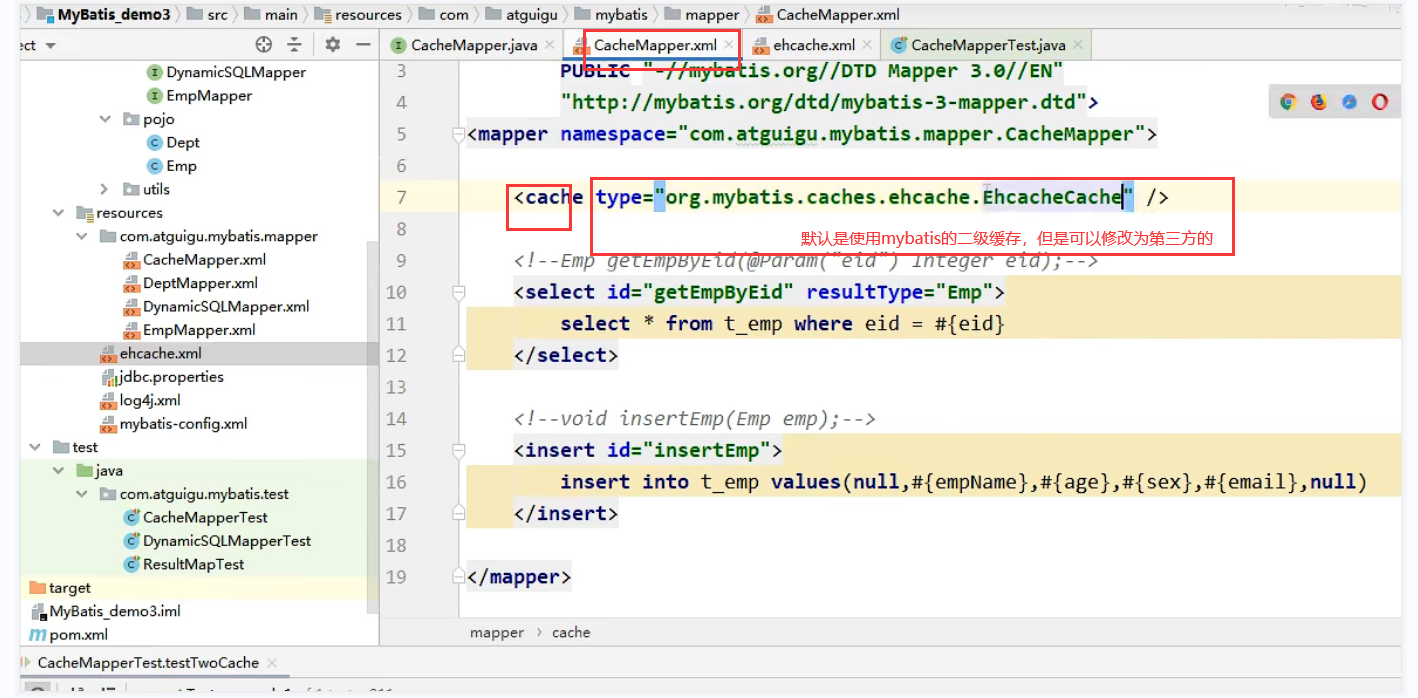The width and height of the screenshot is (1418, 698).
Task: Open Project panel settings gear
Action: point(333,45)
